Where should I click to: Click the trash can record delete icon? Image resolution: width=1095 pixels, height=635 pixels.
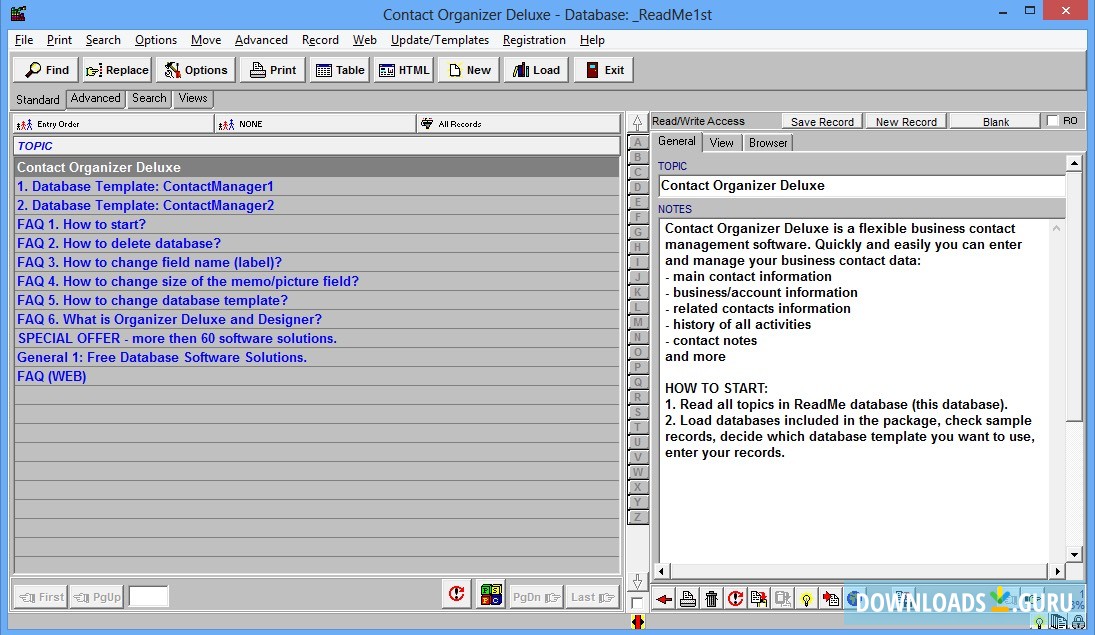(x=712, y=598)
